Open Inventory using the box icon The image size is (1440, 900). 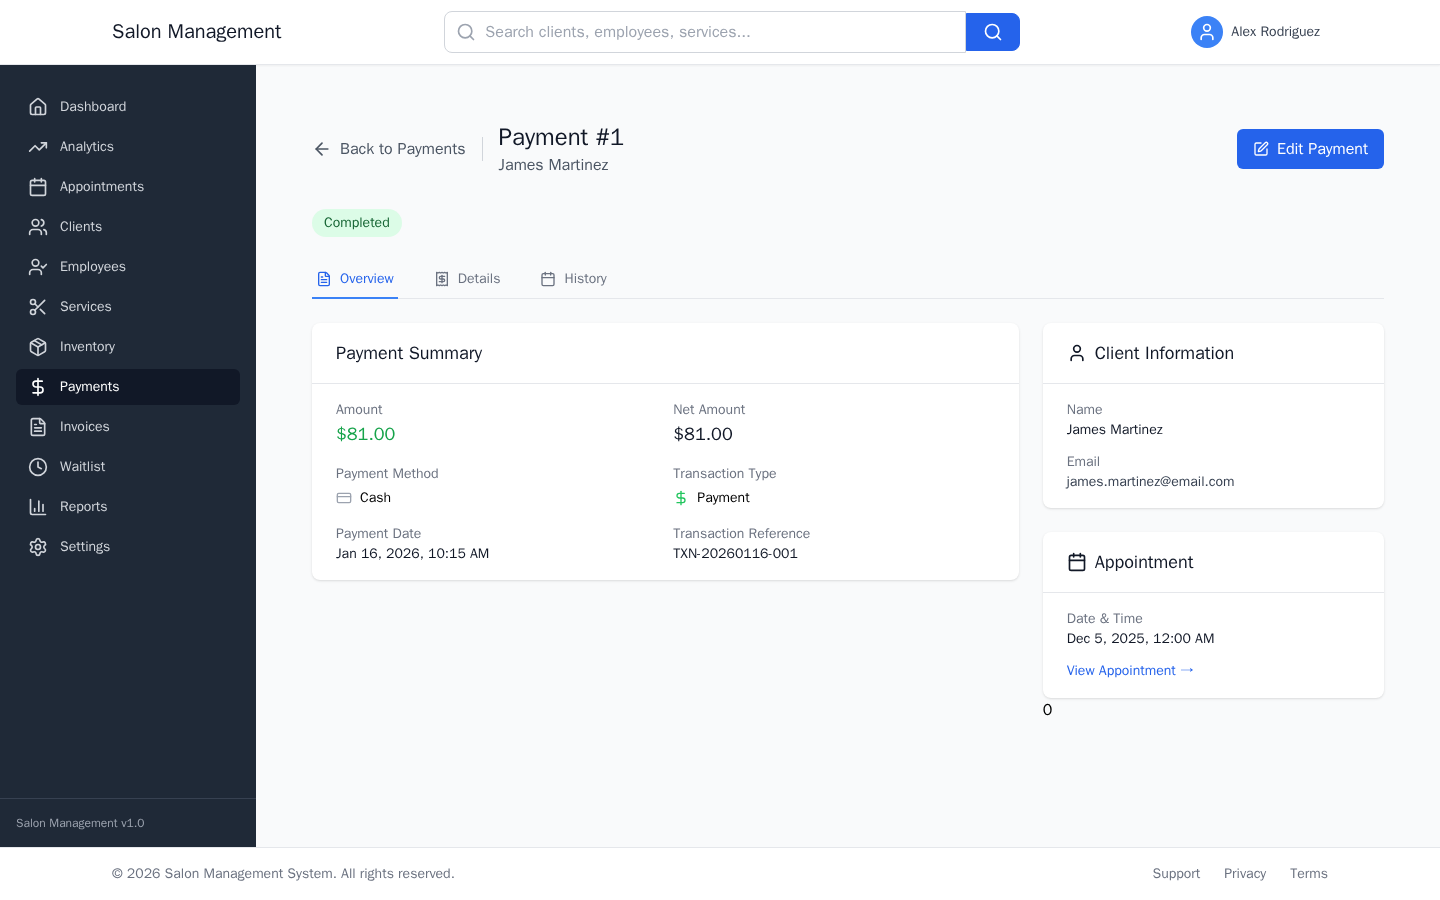point(37,346)
